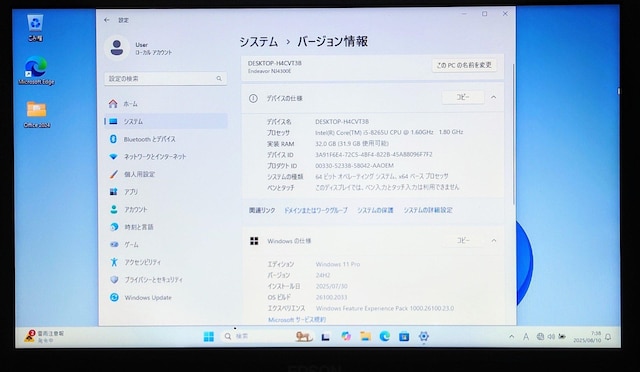The image size is (640, 372).
Task: Open プライバシーとセキュリティ settings
Action: [165, 280]
